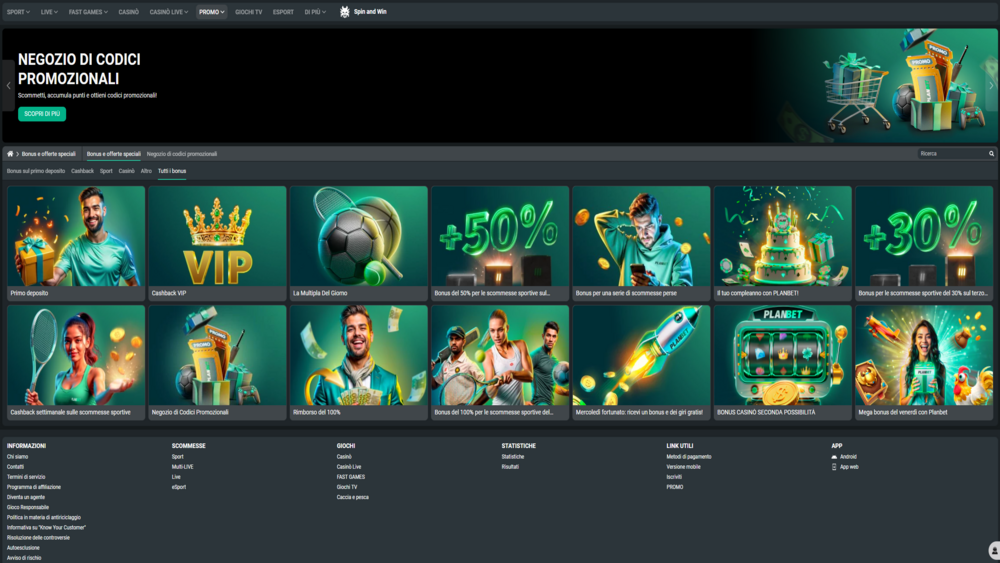Open Mega bonus del venerdì card
The image size is (1000, 563).
pos(924,362)
